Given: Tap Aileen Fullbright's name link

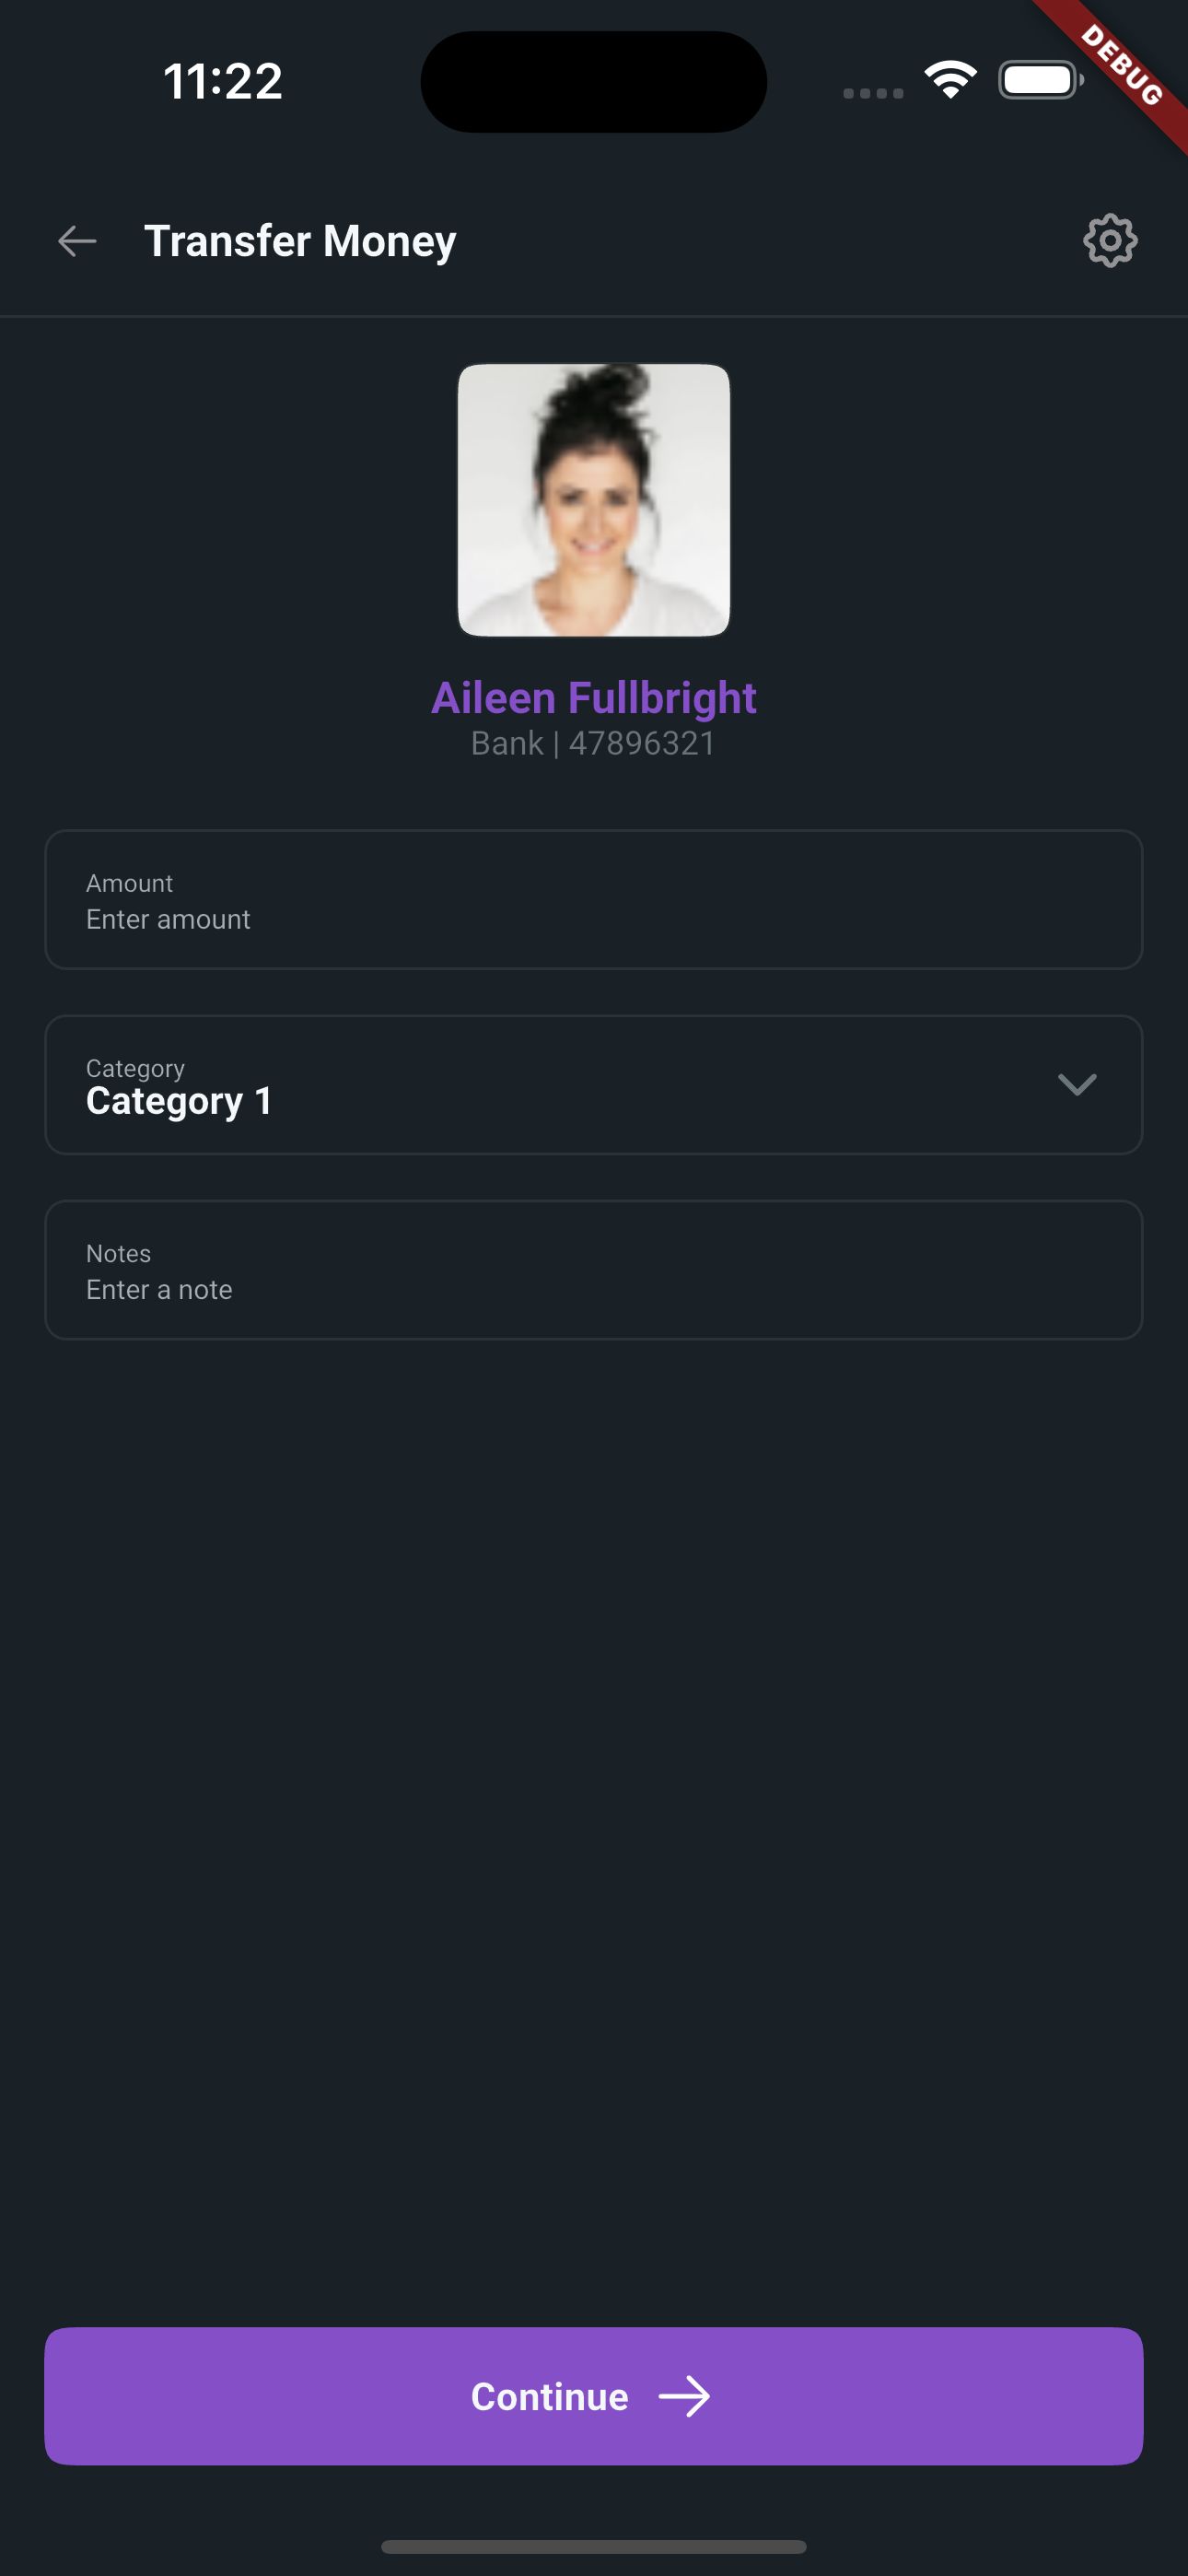Looking at the screenshot, I should [x=594, y=697].
